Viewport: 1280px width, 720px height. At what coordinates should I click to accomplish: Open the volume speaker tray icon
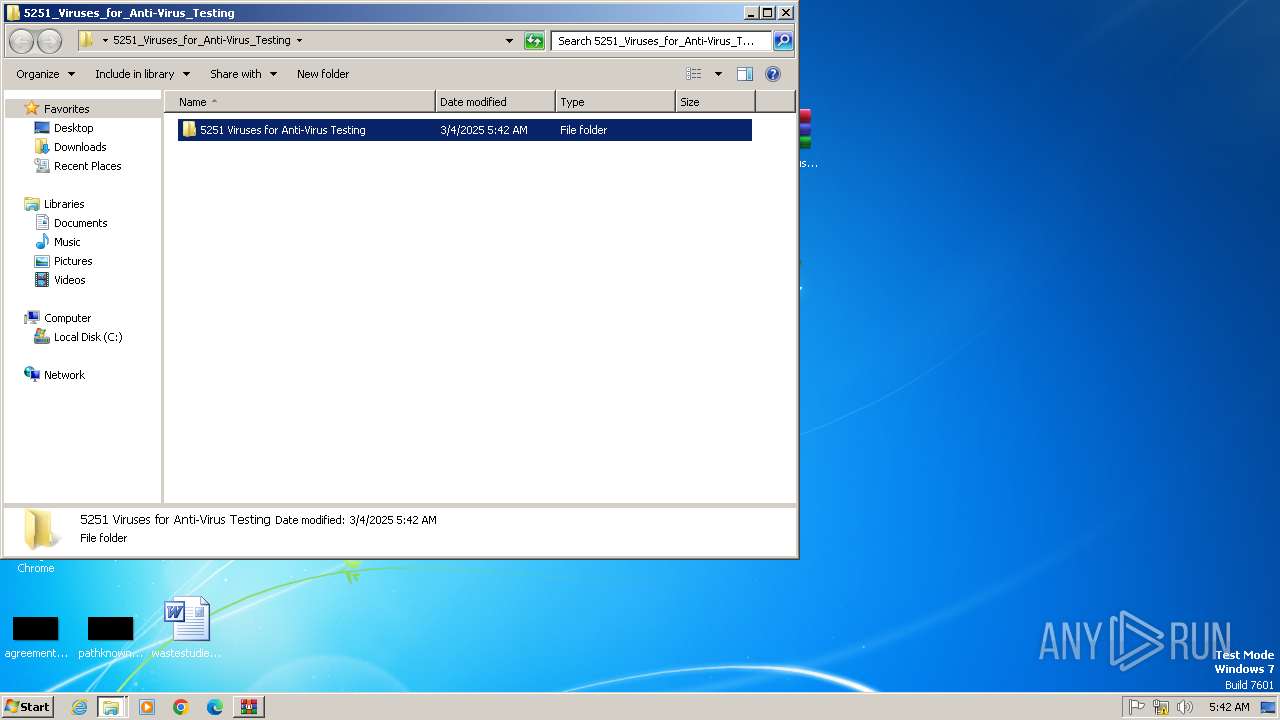[1185, 707]
